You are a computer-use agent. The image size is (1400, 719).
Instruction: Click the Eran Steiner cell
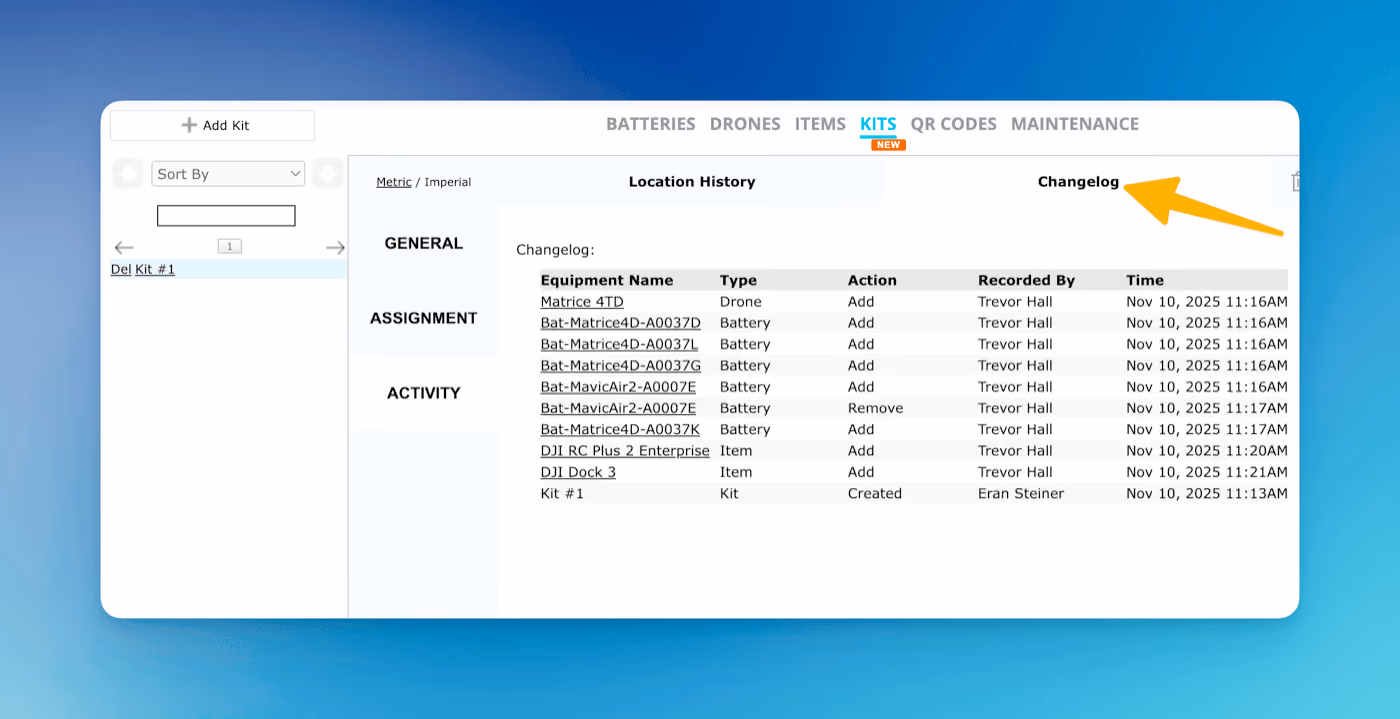coord(1021,493)
